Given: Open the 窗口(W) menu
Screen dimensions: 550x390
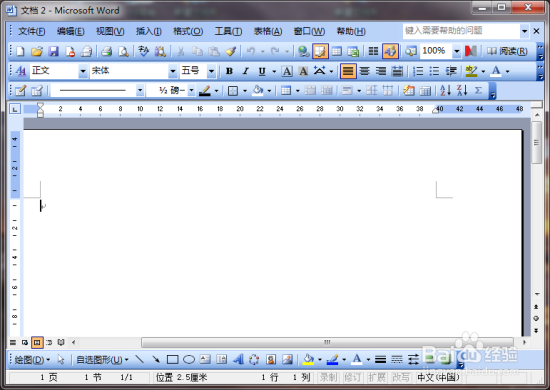Looking at the screenshot, I should click(309, 32).
